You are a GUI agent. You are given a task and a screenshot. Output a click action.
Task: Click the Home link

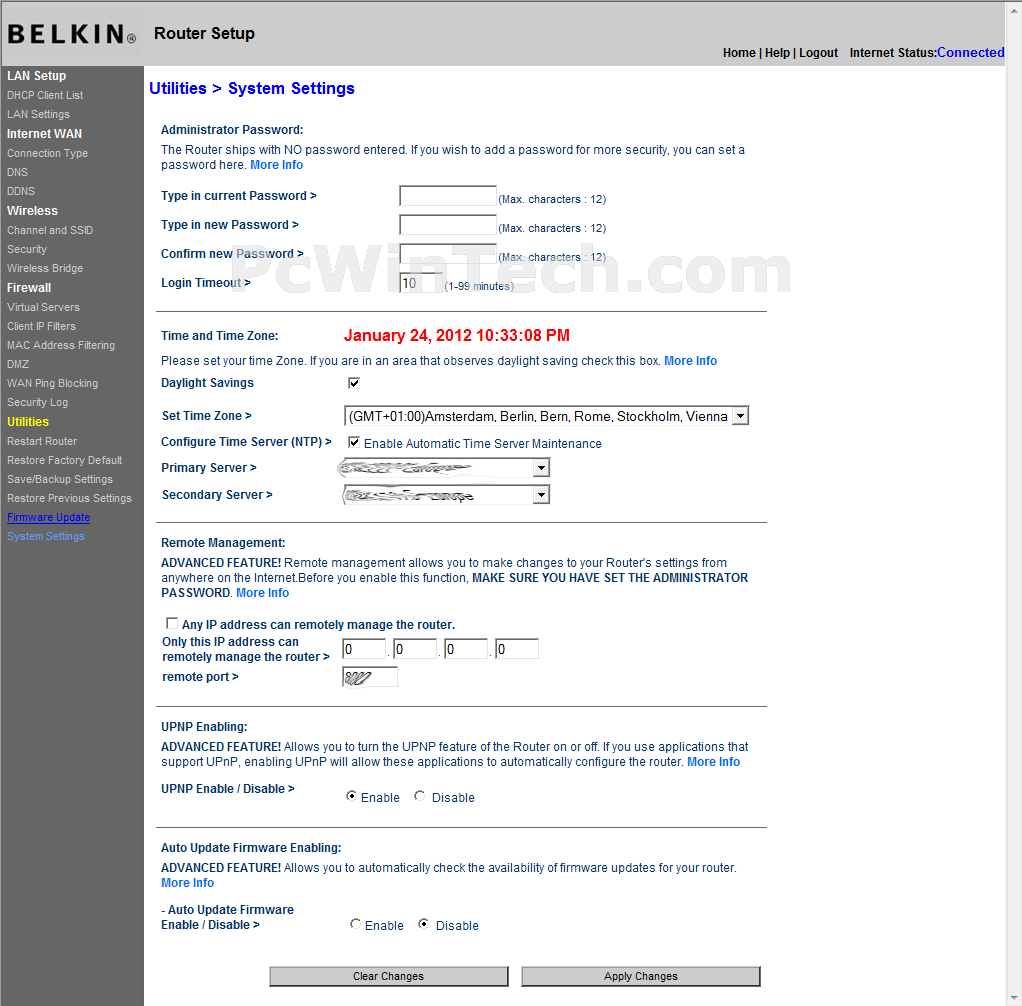click(739, 53)
